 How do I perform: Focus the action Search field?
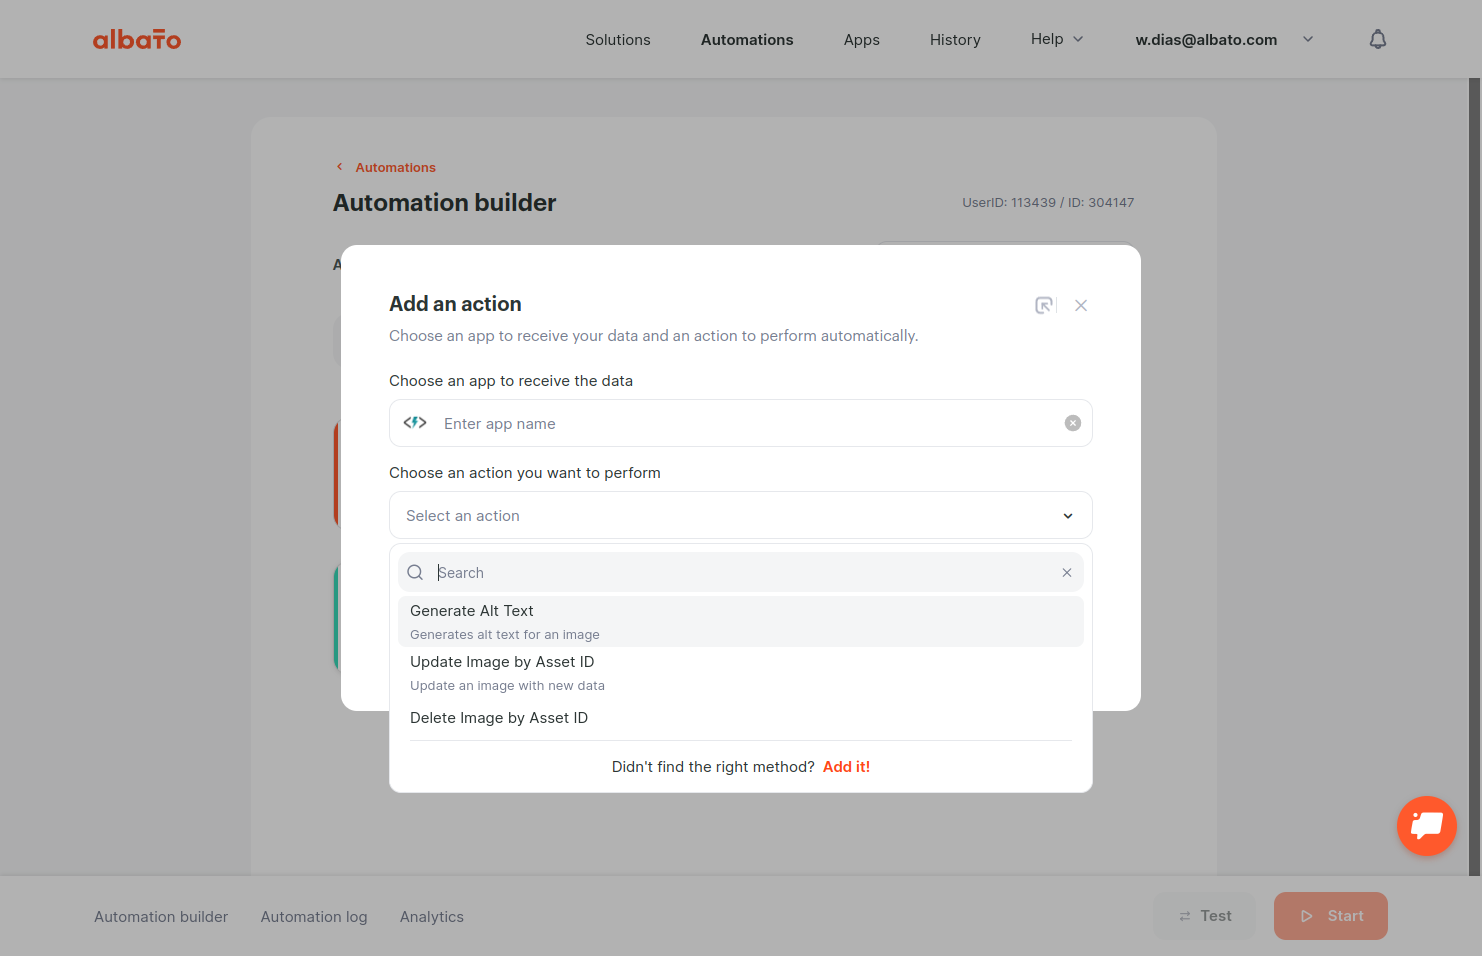pyautogui.click(x=741, y=573)
